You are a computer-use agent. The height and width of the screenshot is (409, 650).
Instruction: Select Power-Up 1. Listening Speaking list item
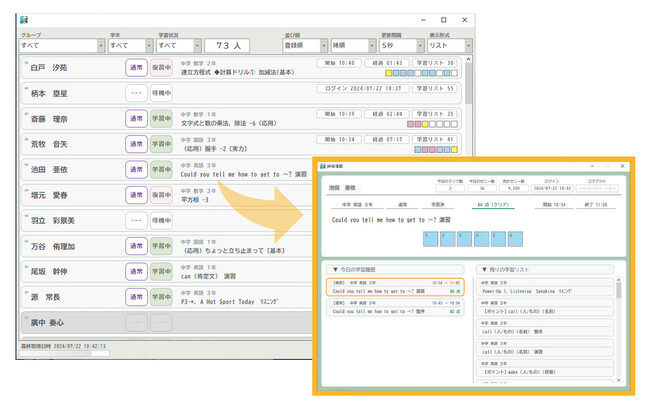click(x=545, y=287)
